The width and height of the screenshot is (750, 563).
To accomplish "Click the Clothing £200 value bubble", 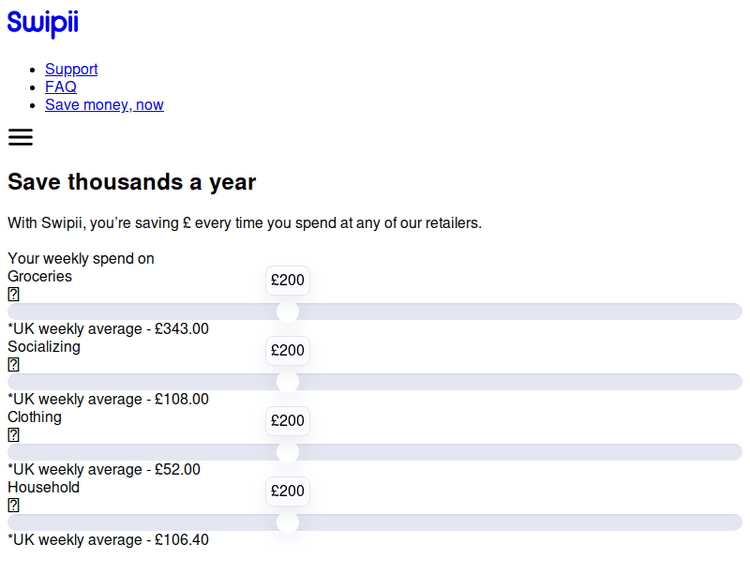I will [x=287, y=420].
